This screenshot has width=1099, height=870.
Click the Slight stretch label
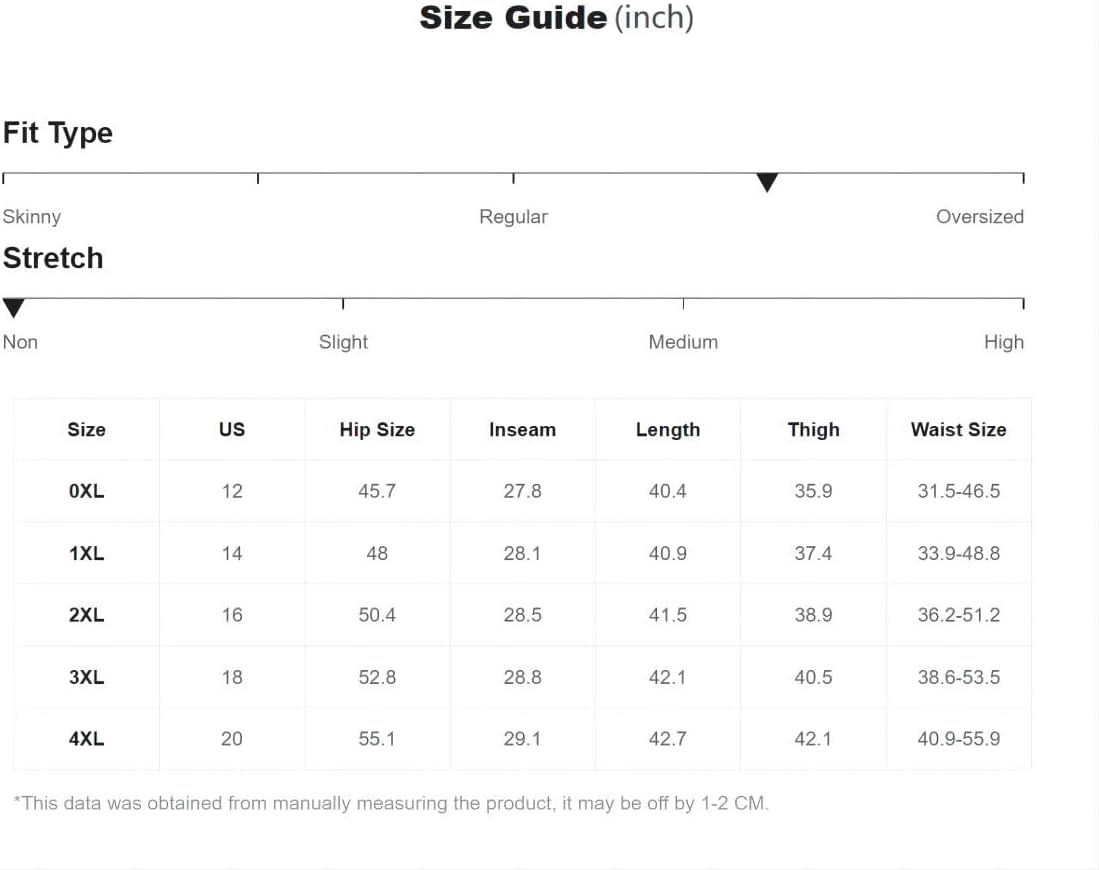click(343, 342)
